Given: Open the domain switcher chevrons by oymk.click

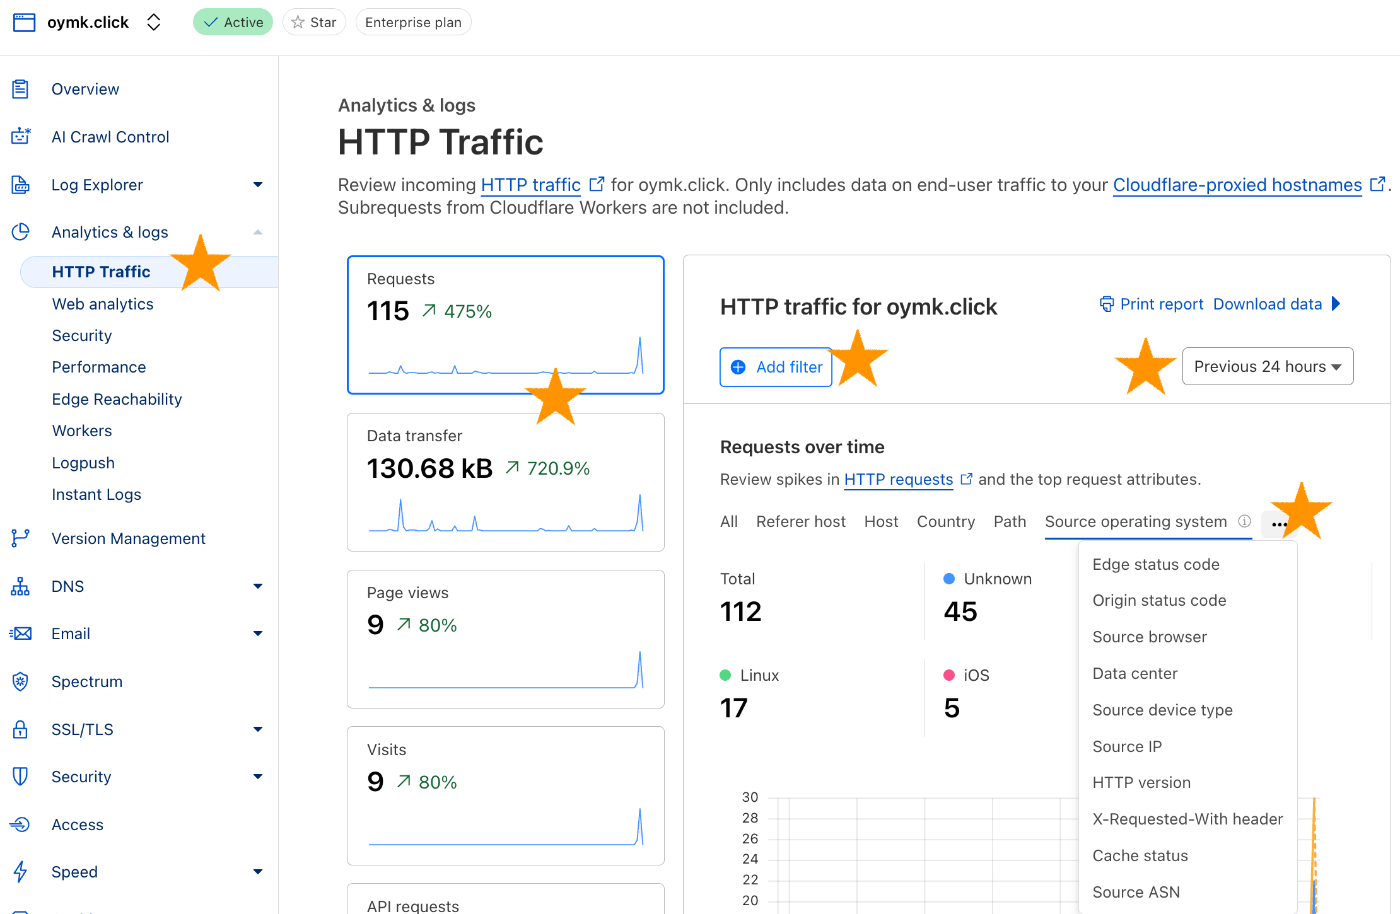Looking at the screenshot, I should (154, 22).
